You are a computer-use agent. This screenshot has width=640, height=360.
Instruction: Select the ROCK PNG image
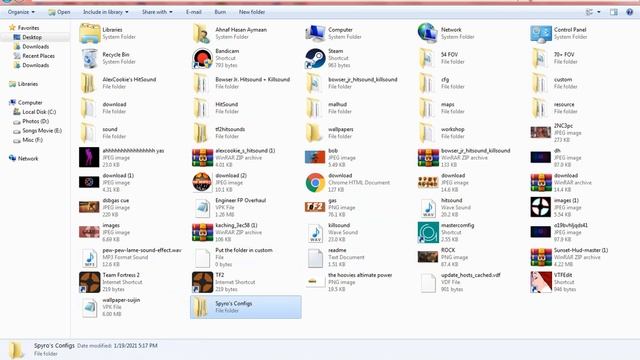[x=443, y=257]
